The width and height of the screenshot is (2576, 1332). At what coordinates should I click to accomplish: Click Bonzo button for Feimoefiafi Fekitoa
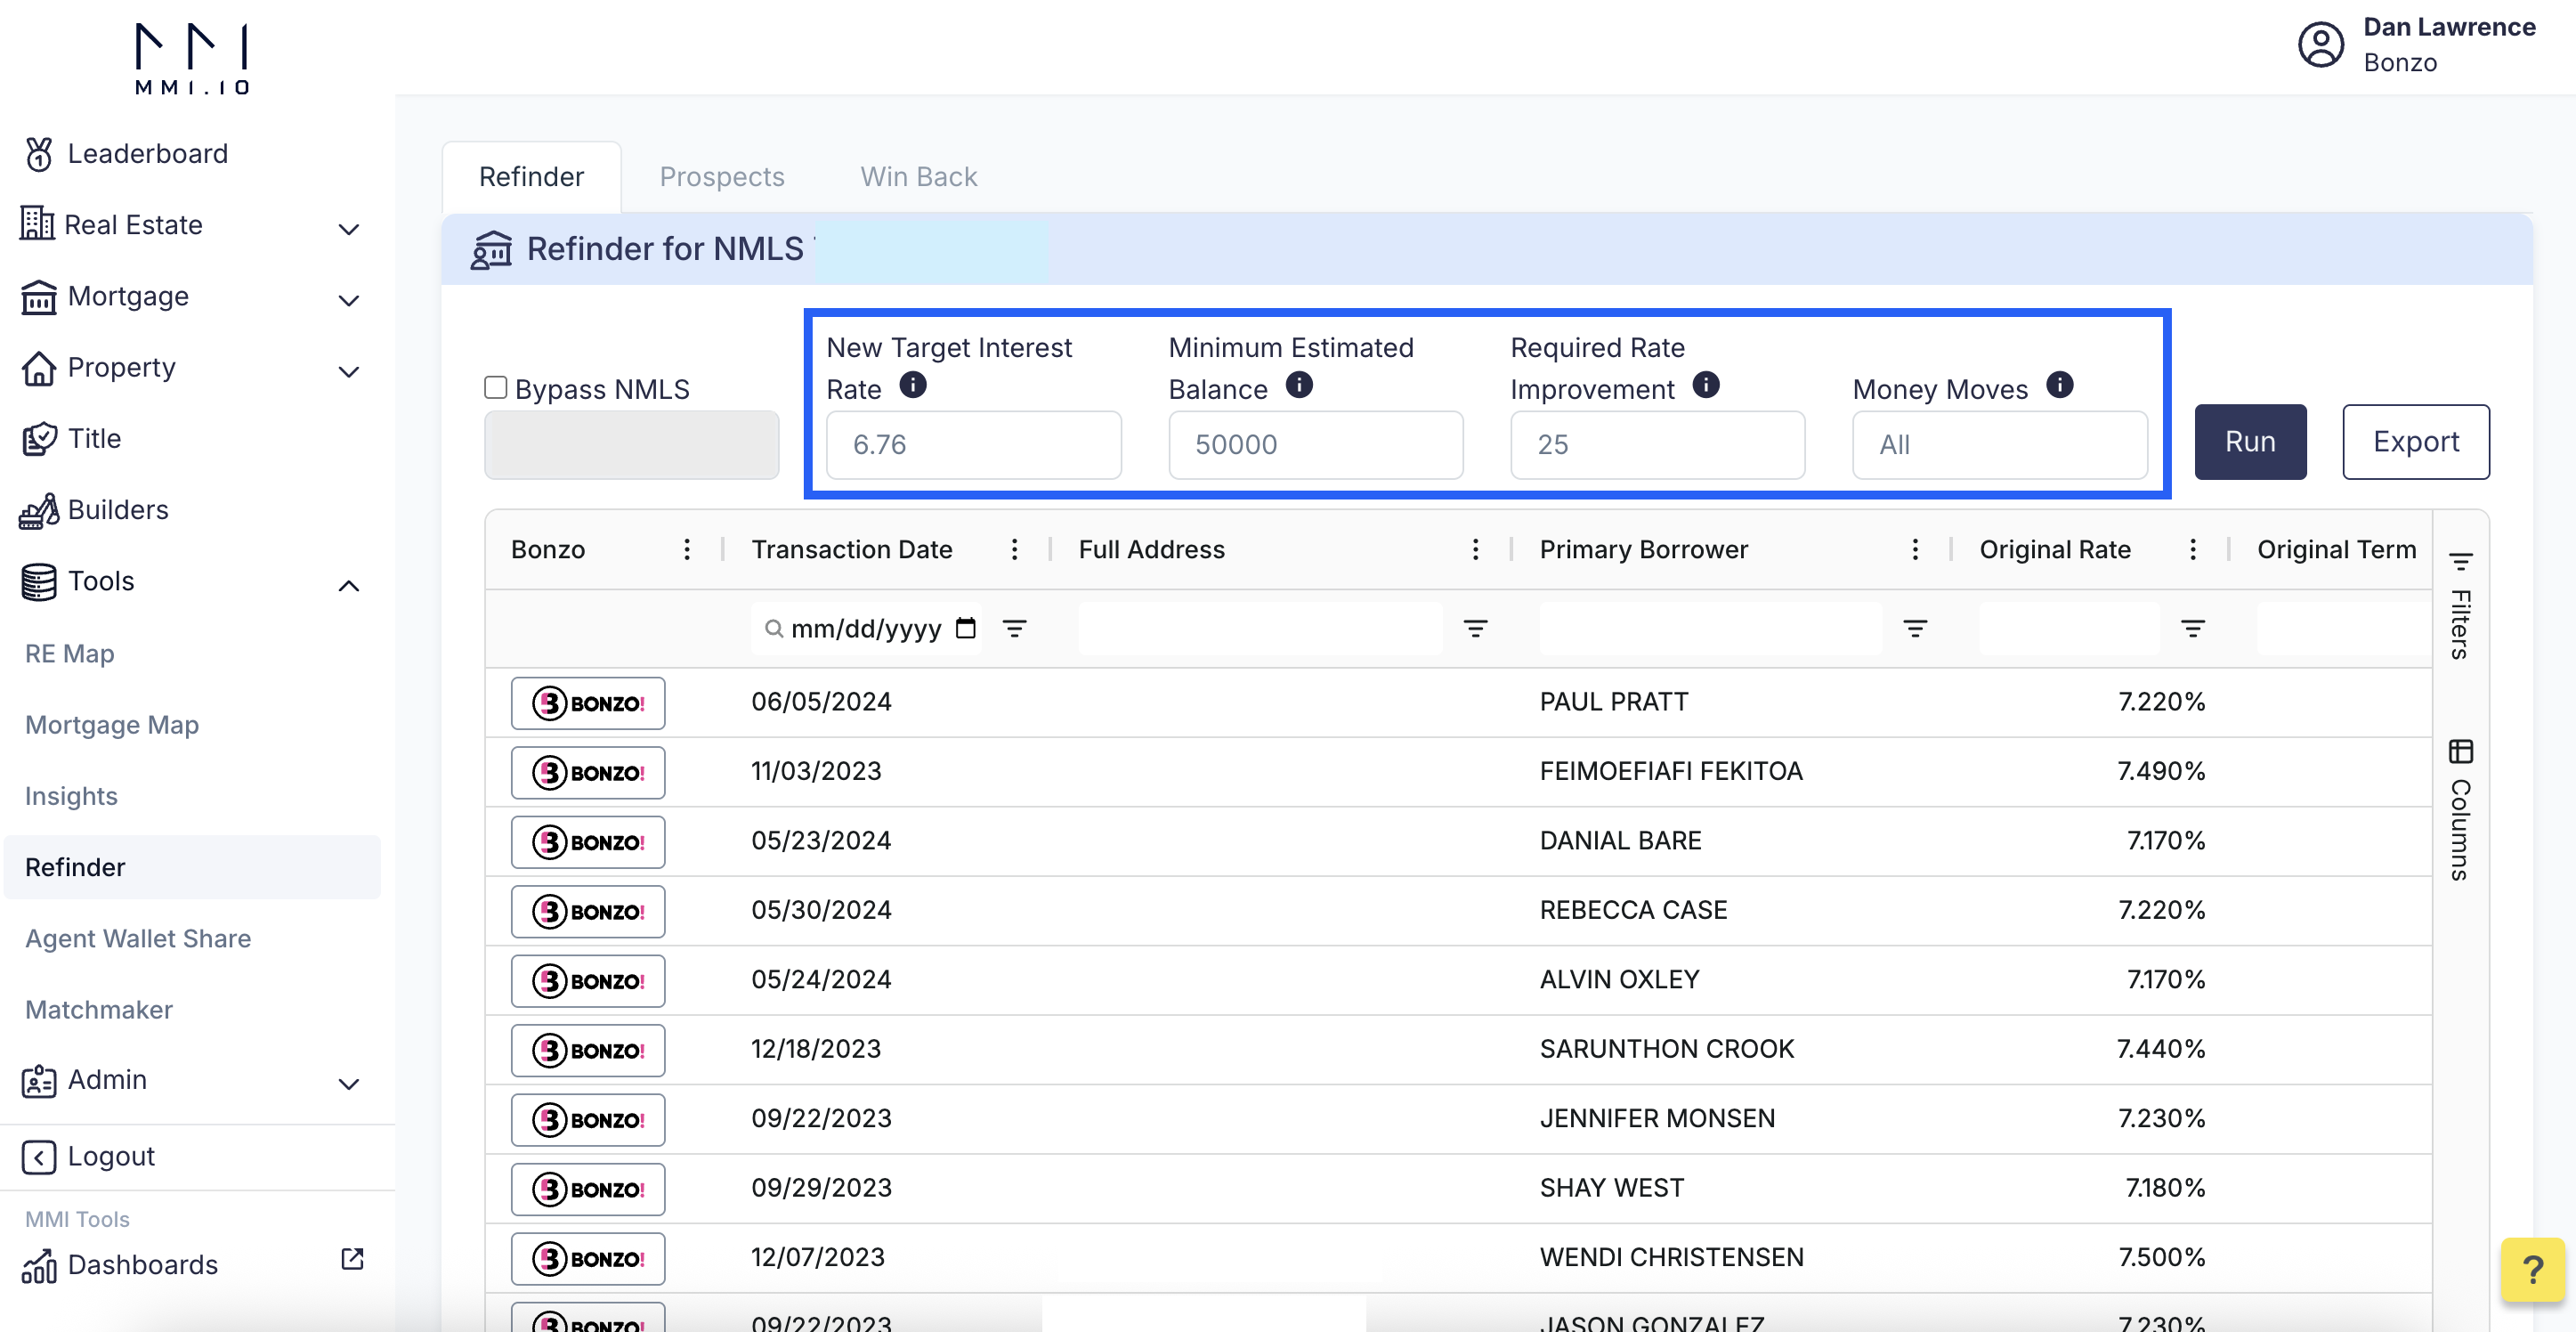click(588, 773)
